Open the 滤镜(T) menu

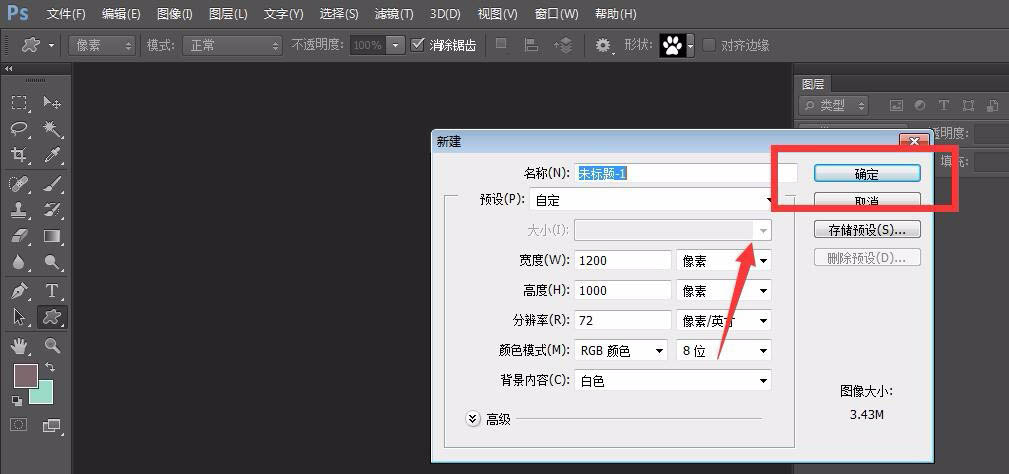[394, 14]
